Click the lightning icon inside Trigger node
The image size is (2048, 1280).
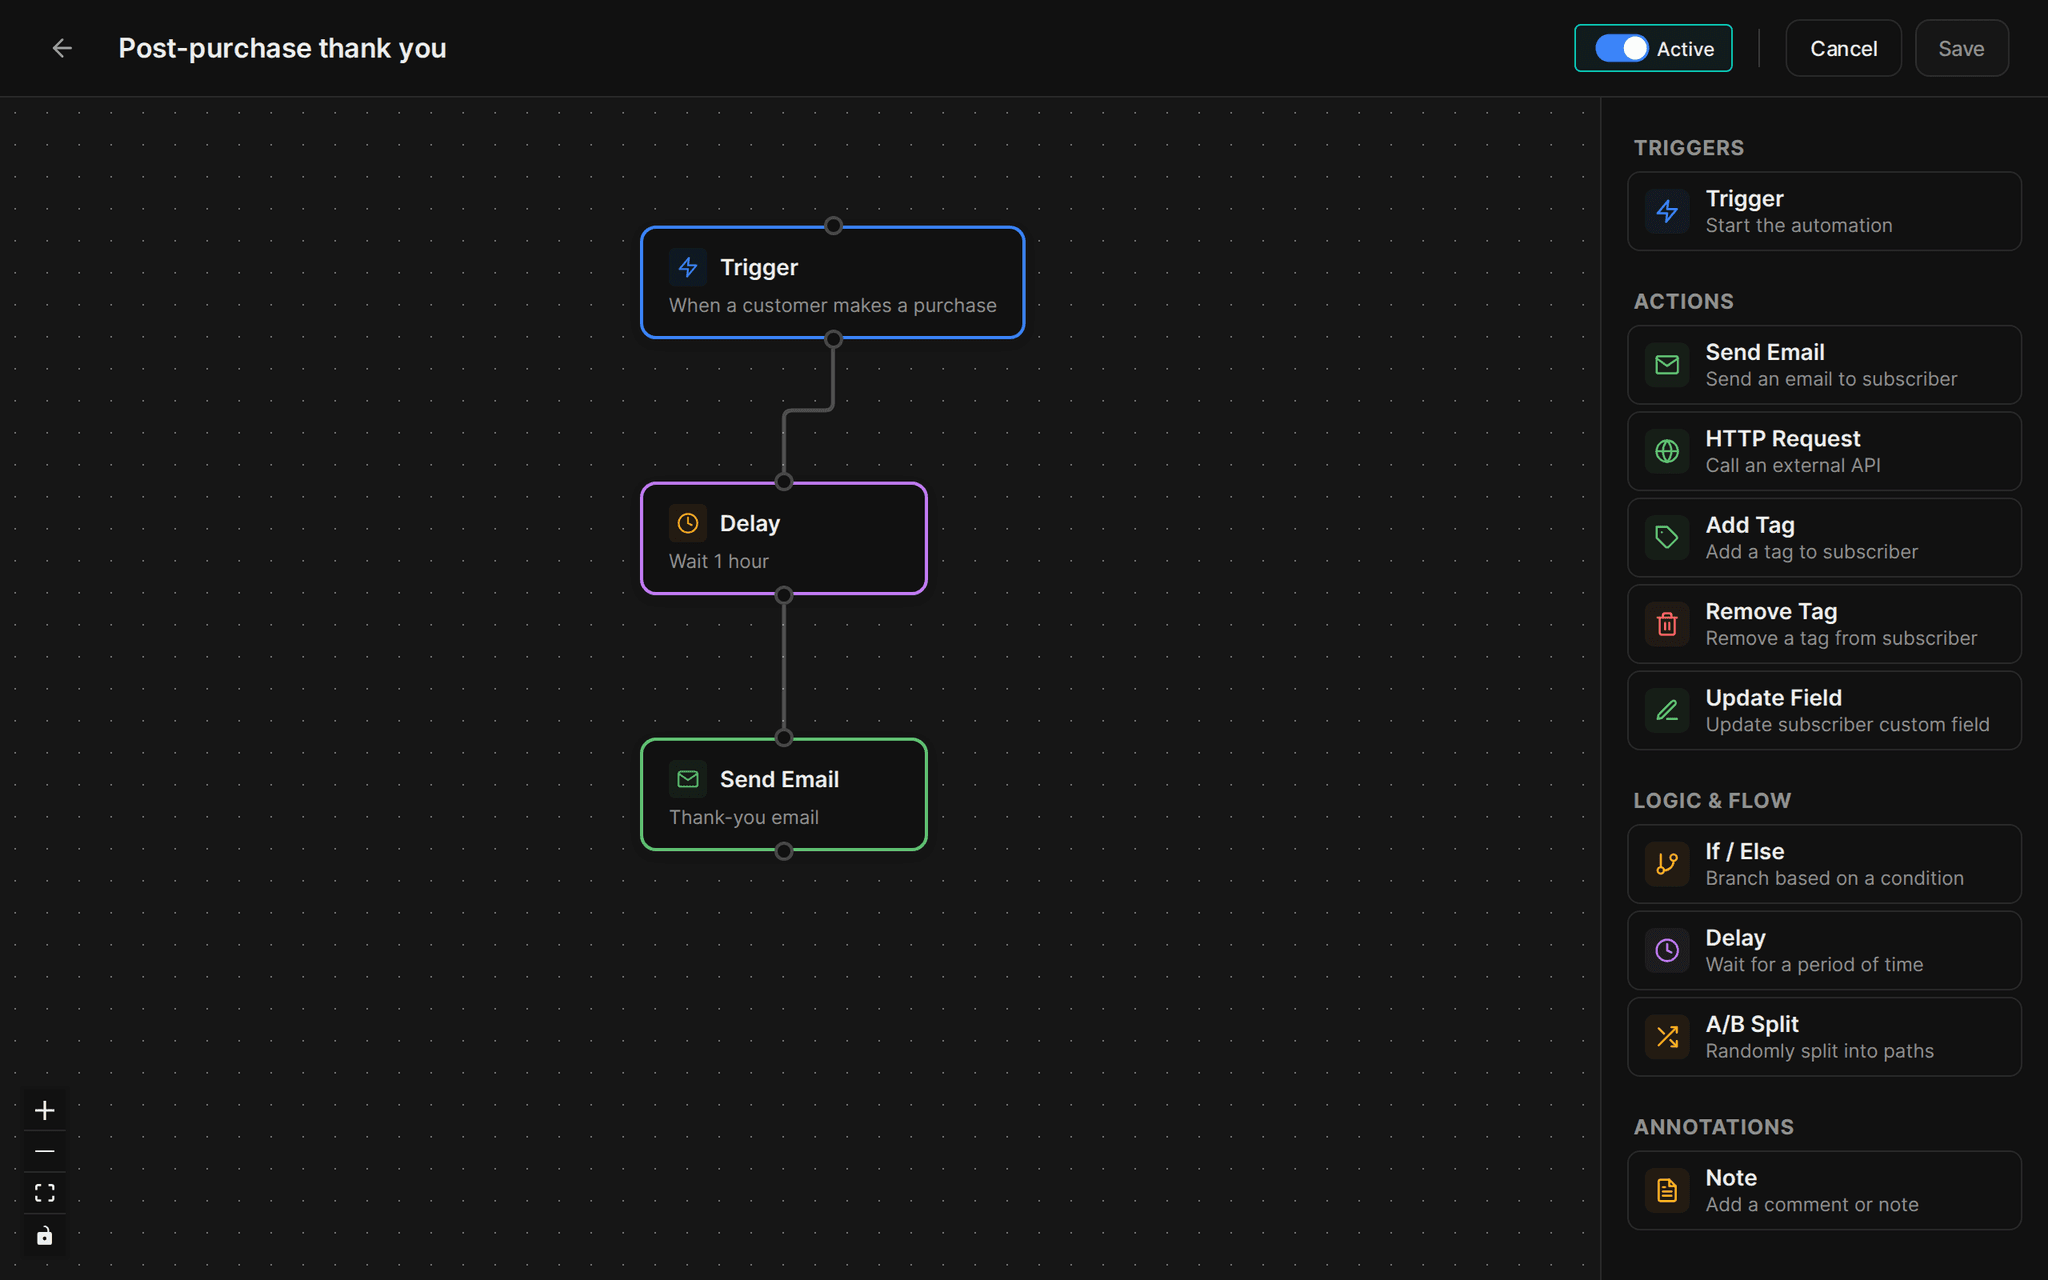[x=688, y=267]
